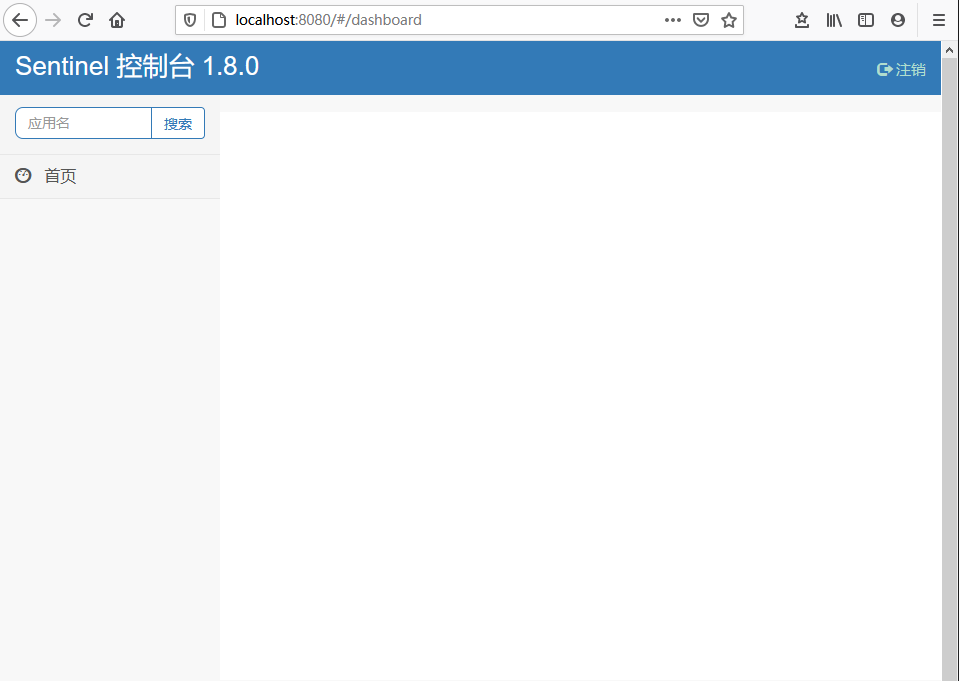Open the hamburger application menu
The width and height of the screenshot is (959, 681).
(939, 20)
